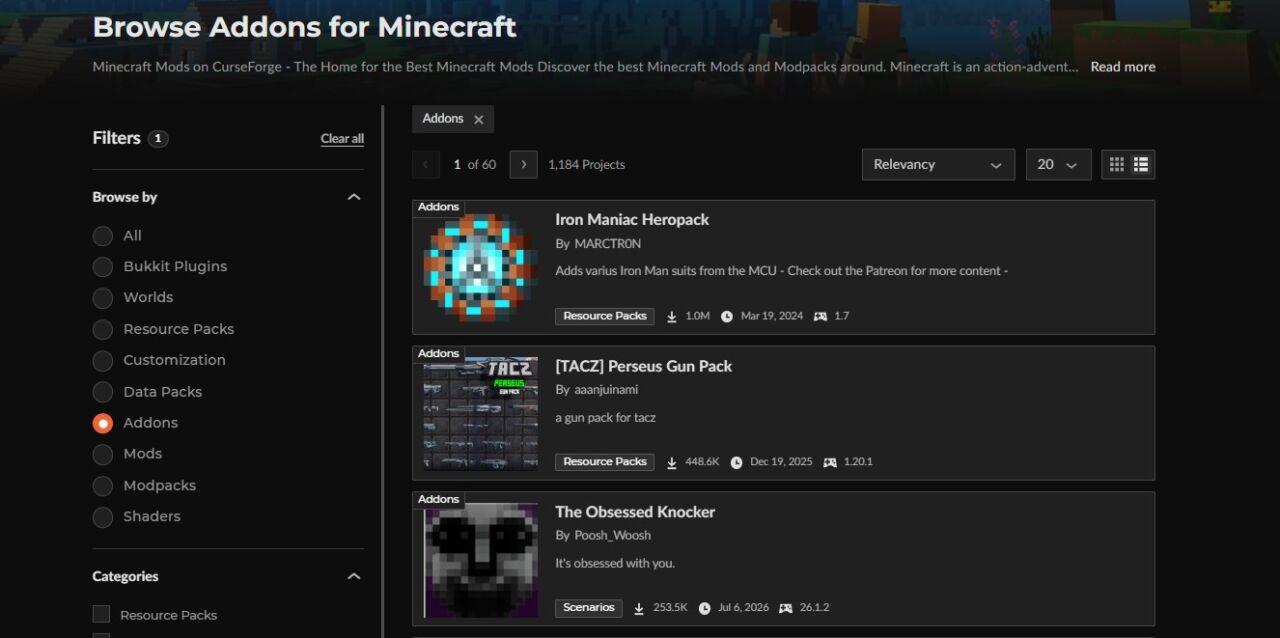Select the Modpacks radio option
The image size is (1280, 638).
(102, 486)
